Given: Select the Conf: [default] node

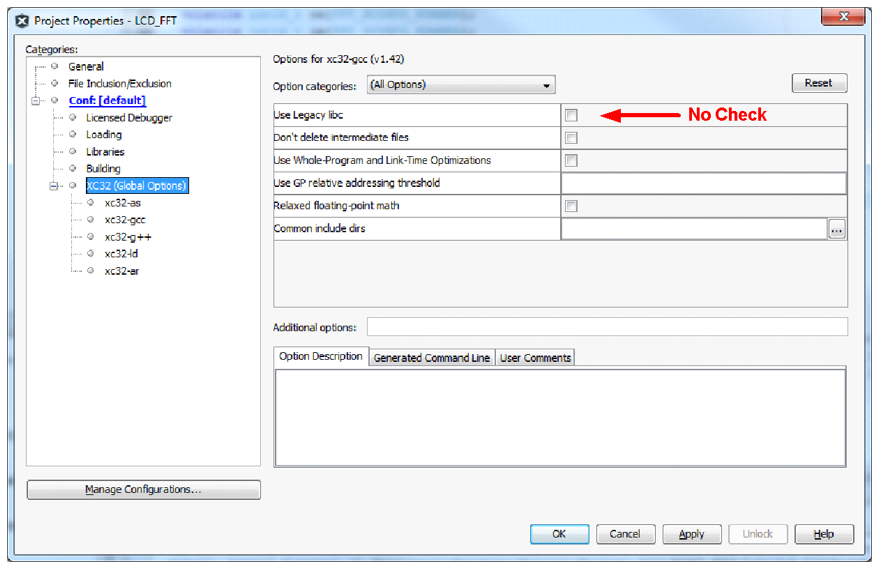Looking at the screenshot, I should pyautogui.click(x=108, y=101).
